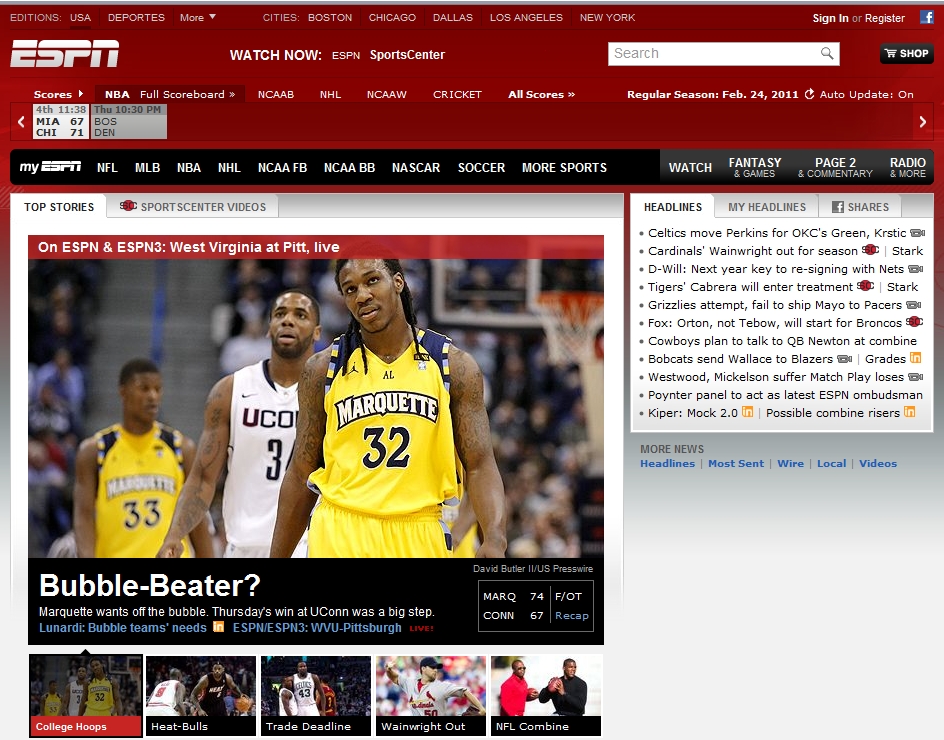Play video icon for Grizzlies Mayo headline

click(x=913, y=305)
